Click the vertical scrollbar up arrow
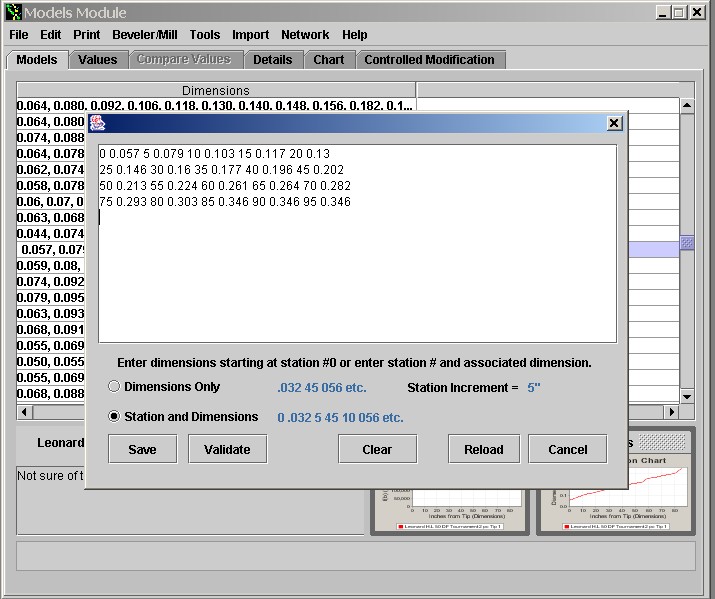 pos(687,105)
